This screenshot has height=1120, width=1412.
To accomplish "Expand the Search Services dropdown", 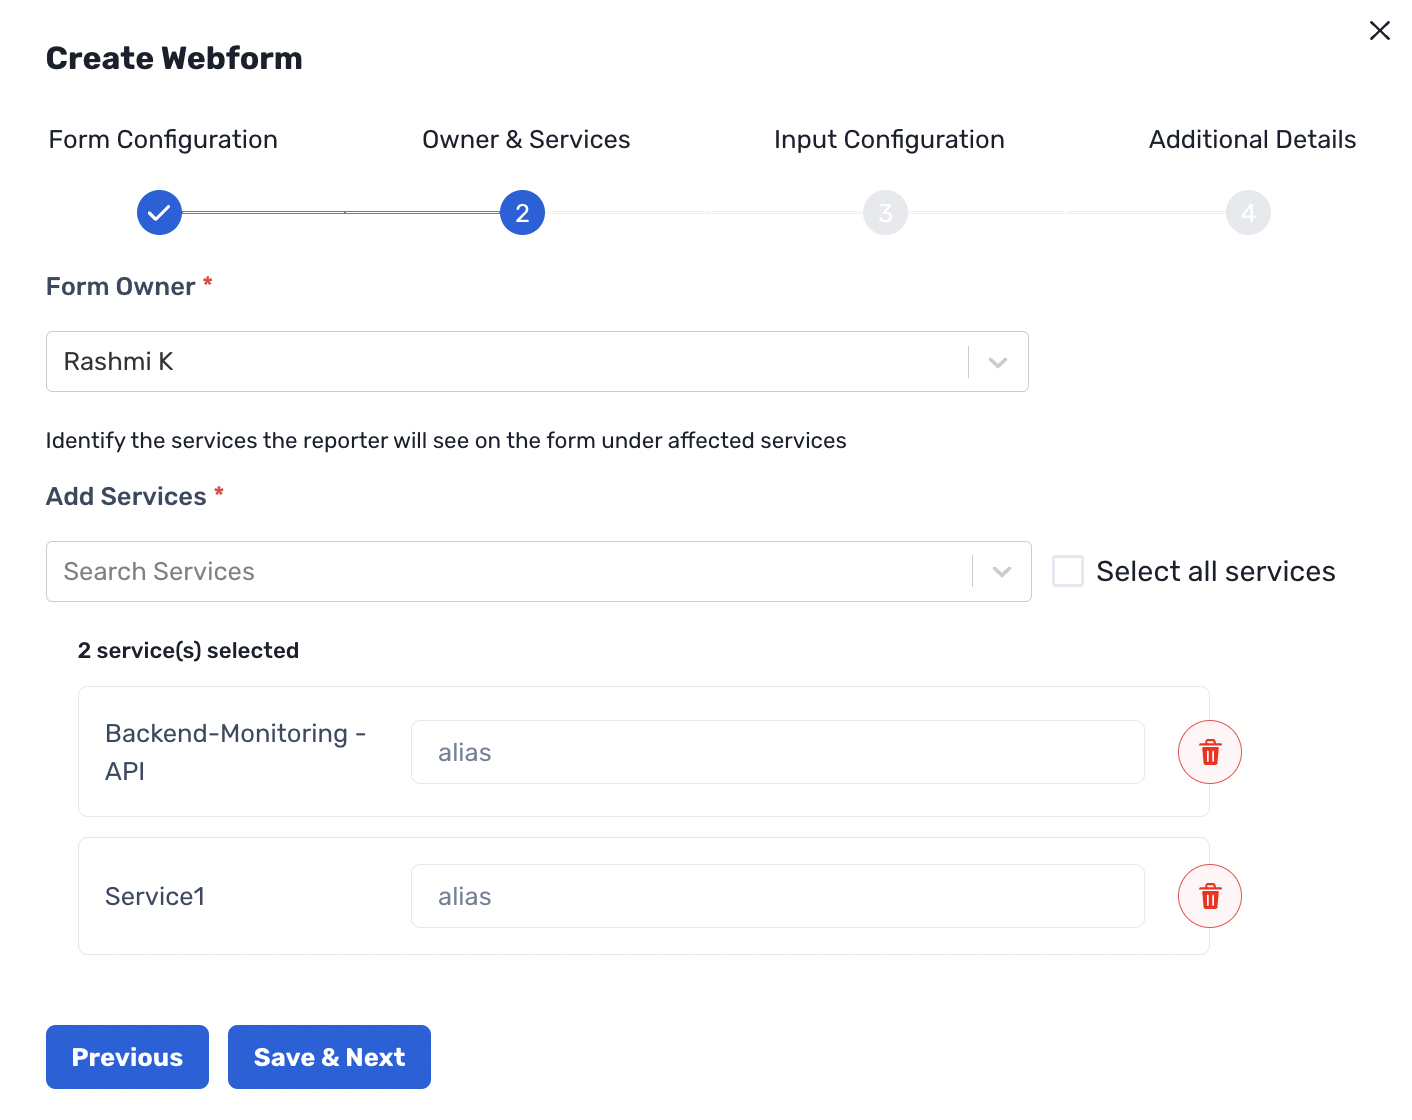I will coord(1001,571).
